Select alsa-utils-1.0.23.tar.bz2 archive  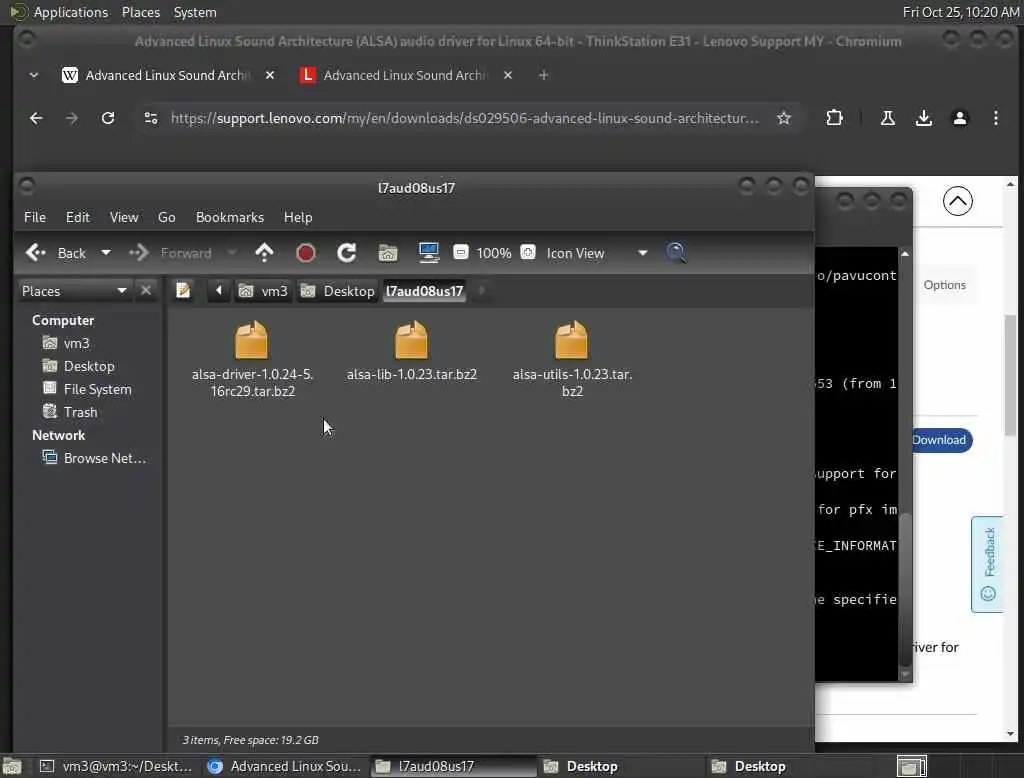click(572, 359)
